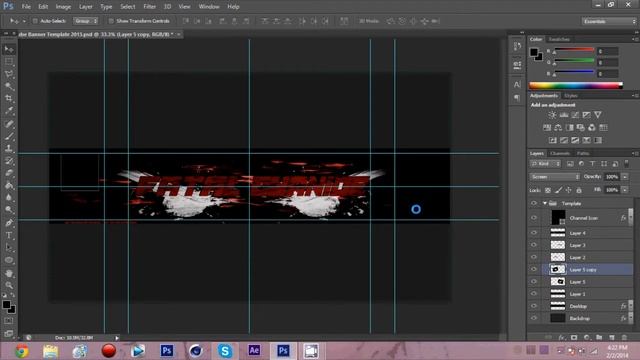Hide the Backdrop layer
This screenshot has width=640, height=360.
click(x=534, y=318)
